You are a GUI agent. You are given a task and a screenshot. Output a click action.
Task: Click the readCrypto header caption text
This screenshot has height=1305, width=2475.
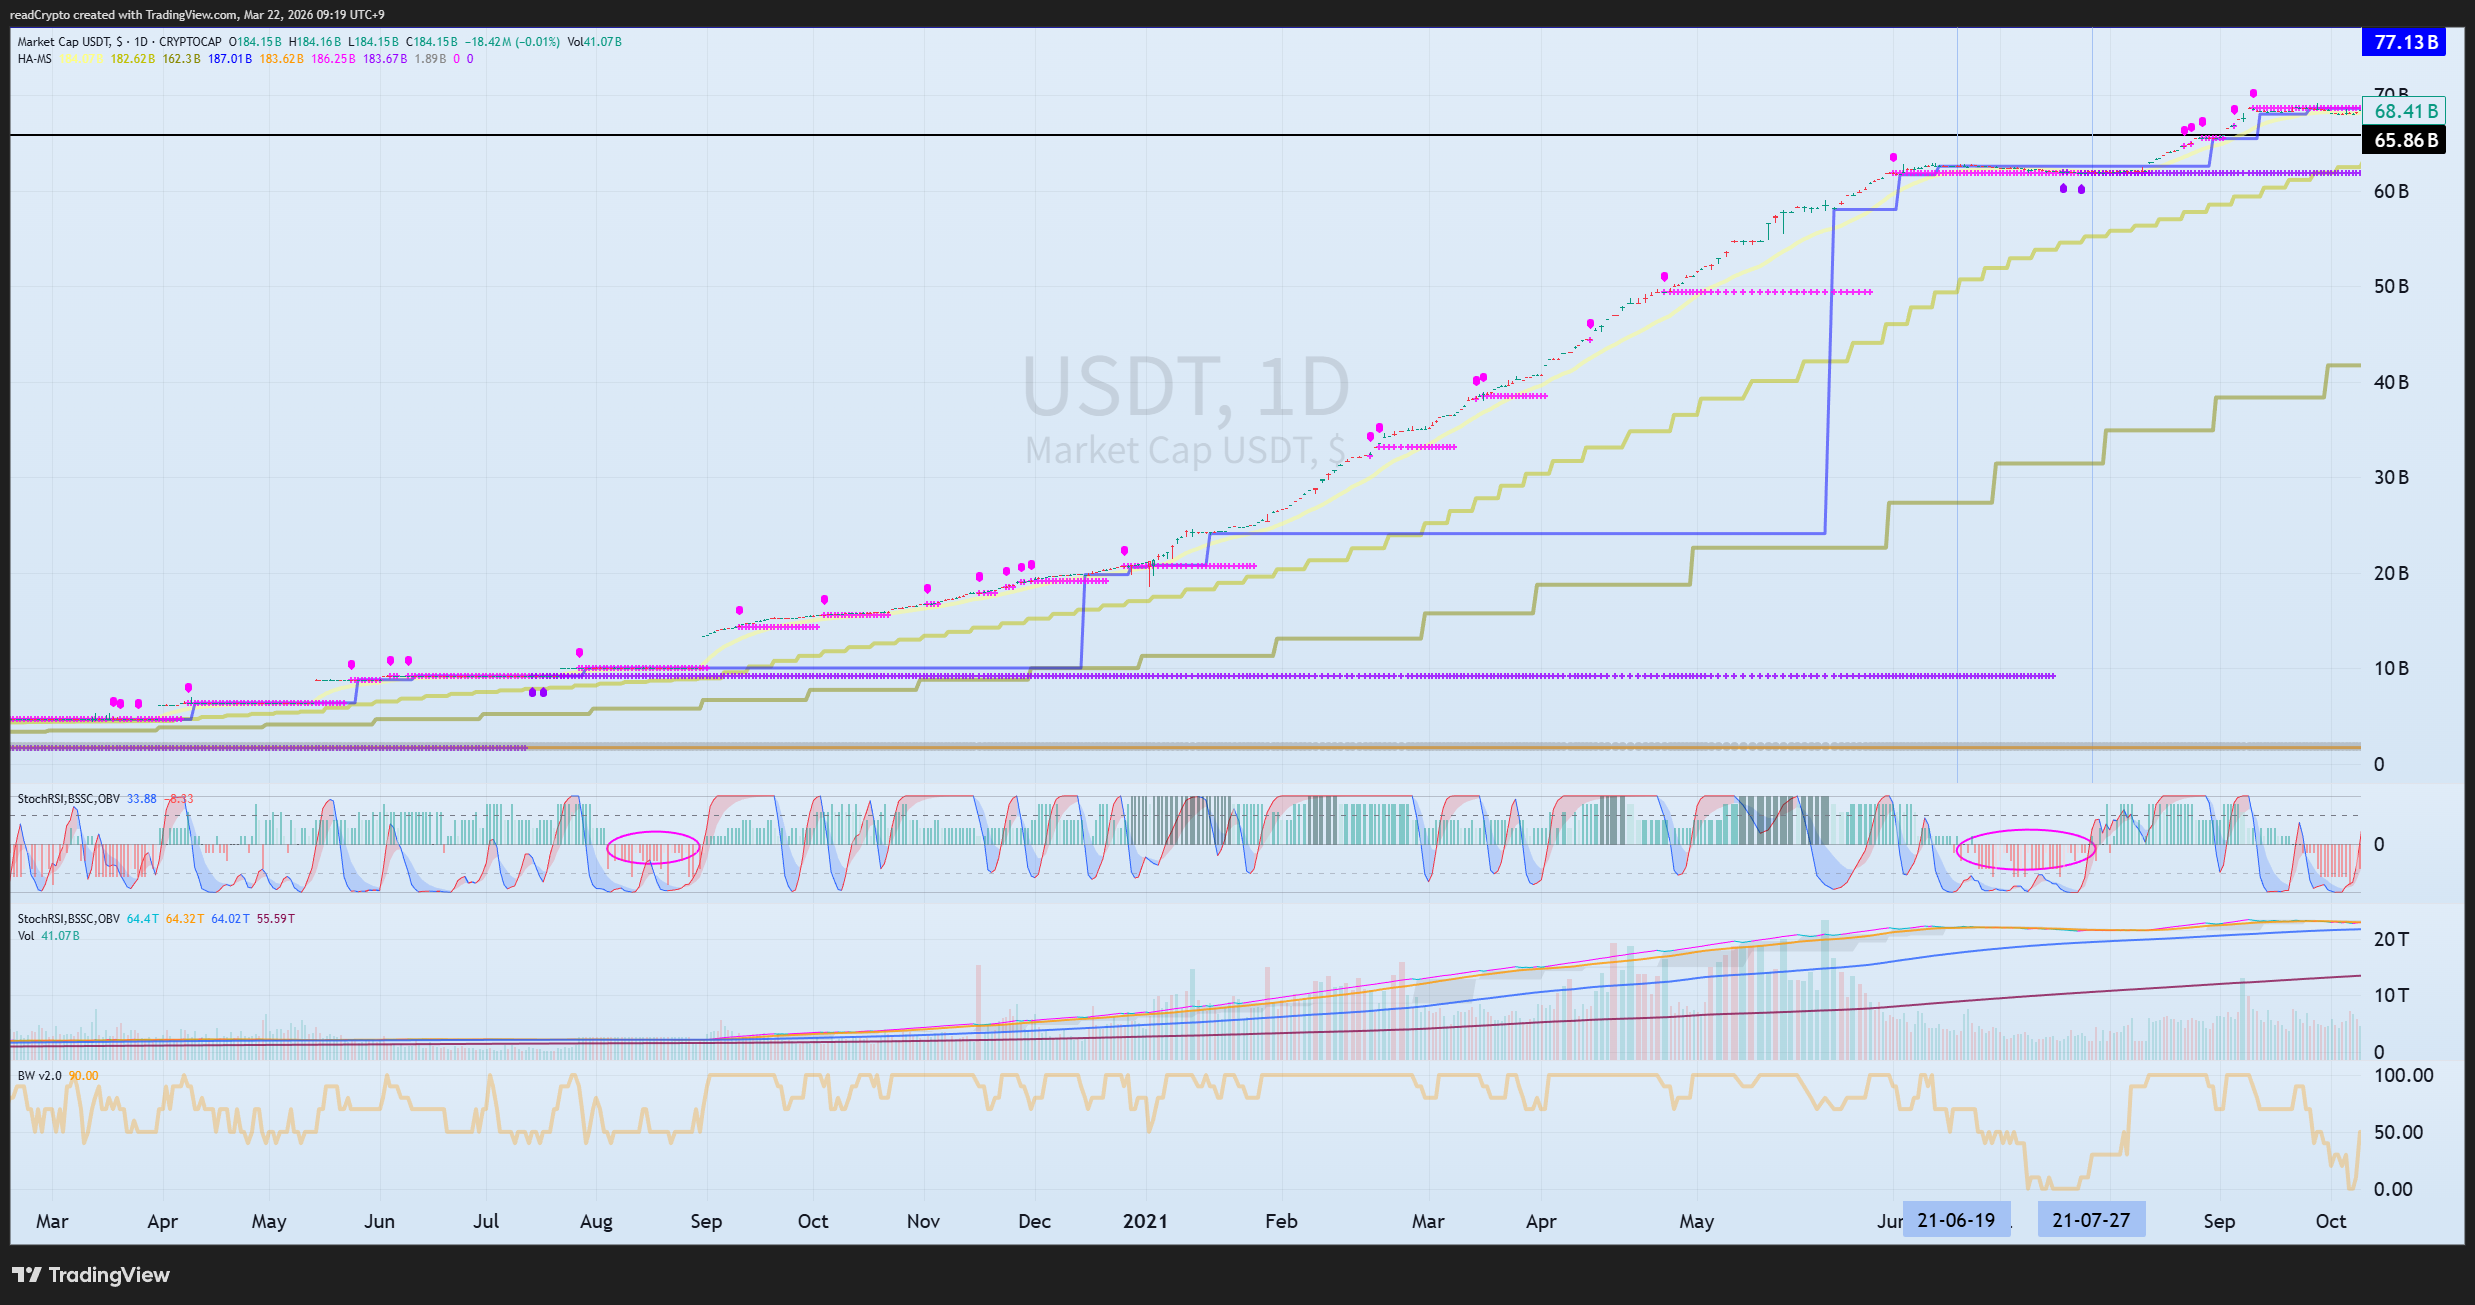(x=197, y=14)
